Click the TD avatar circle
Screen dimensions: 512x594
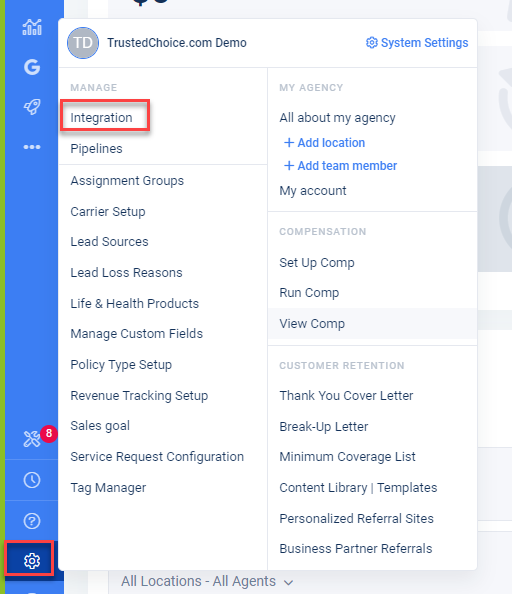point(83,43)
